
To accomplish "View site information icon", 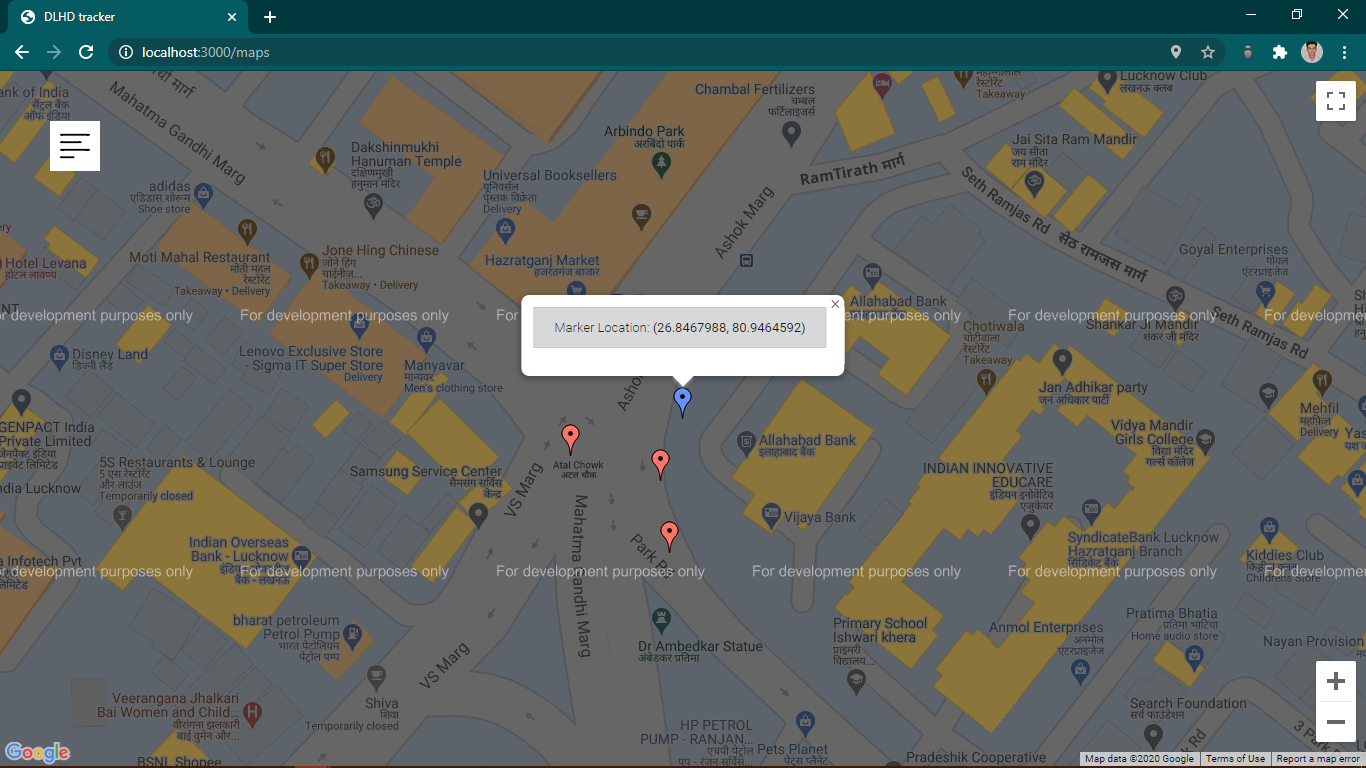I will [x=126, y=52].
